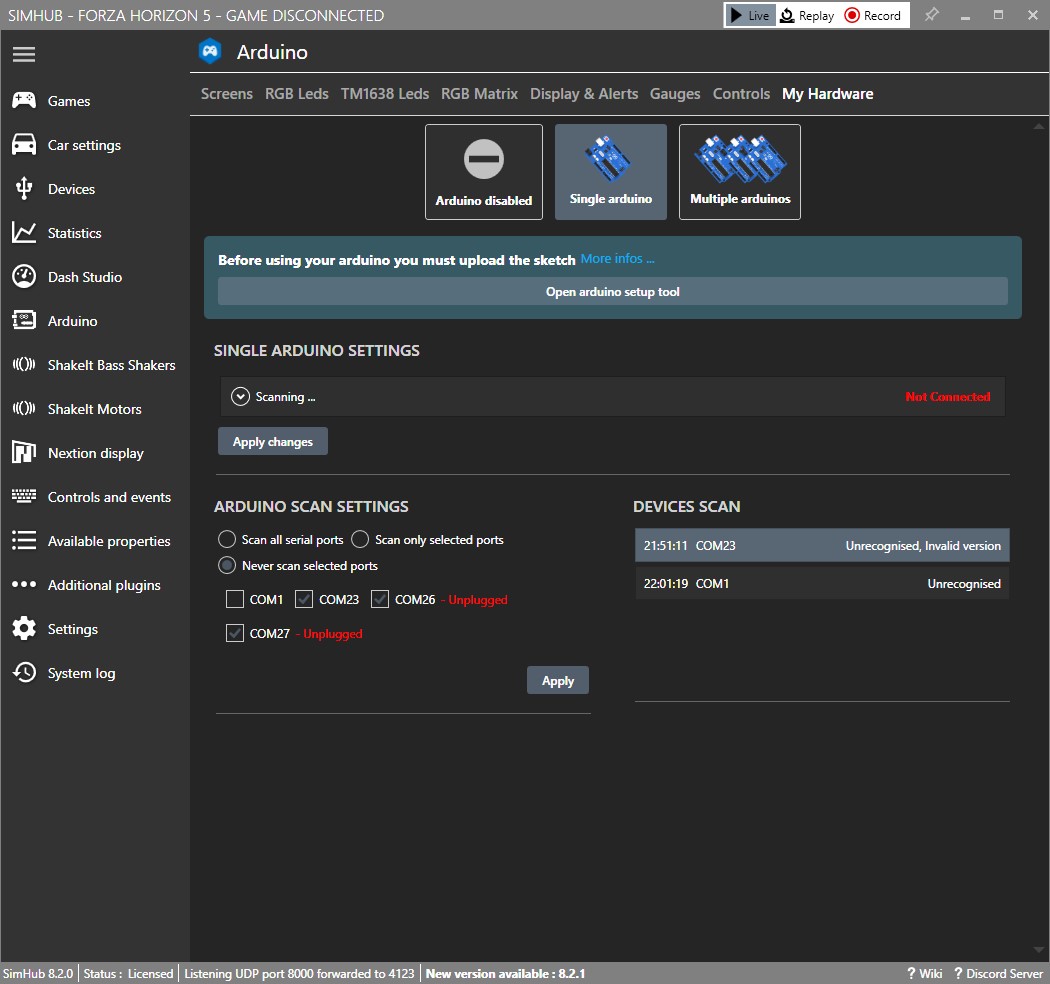Open the Nextion display icon

tap(24, 453)
